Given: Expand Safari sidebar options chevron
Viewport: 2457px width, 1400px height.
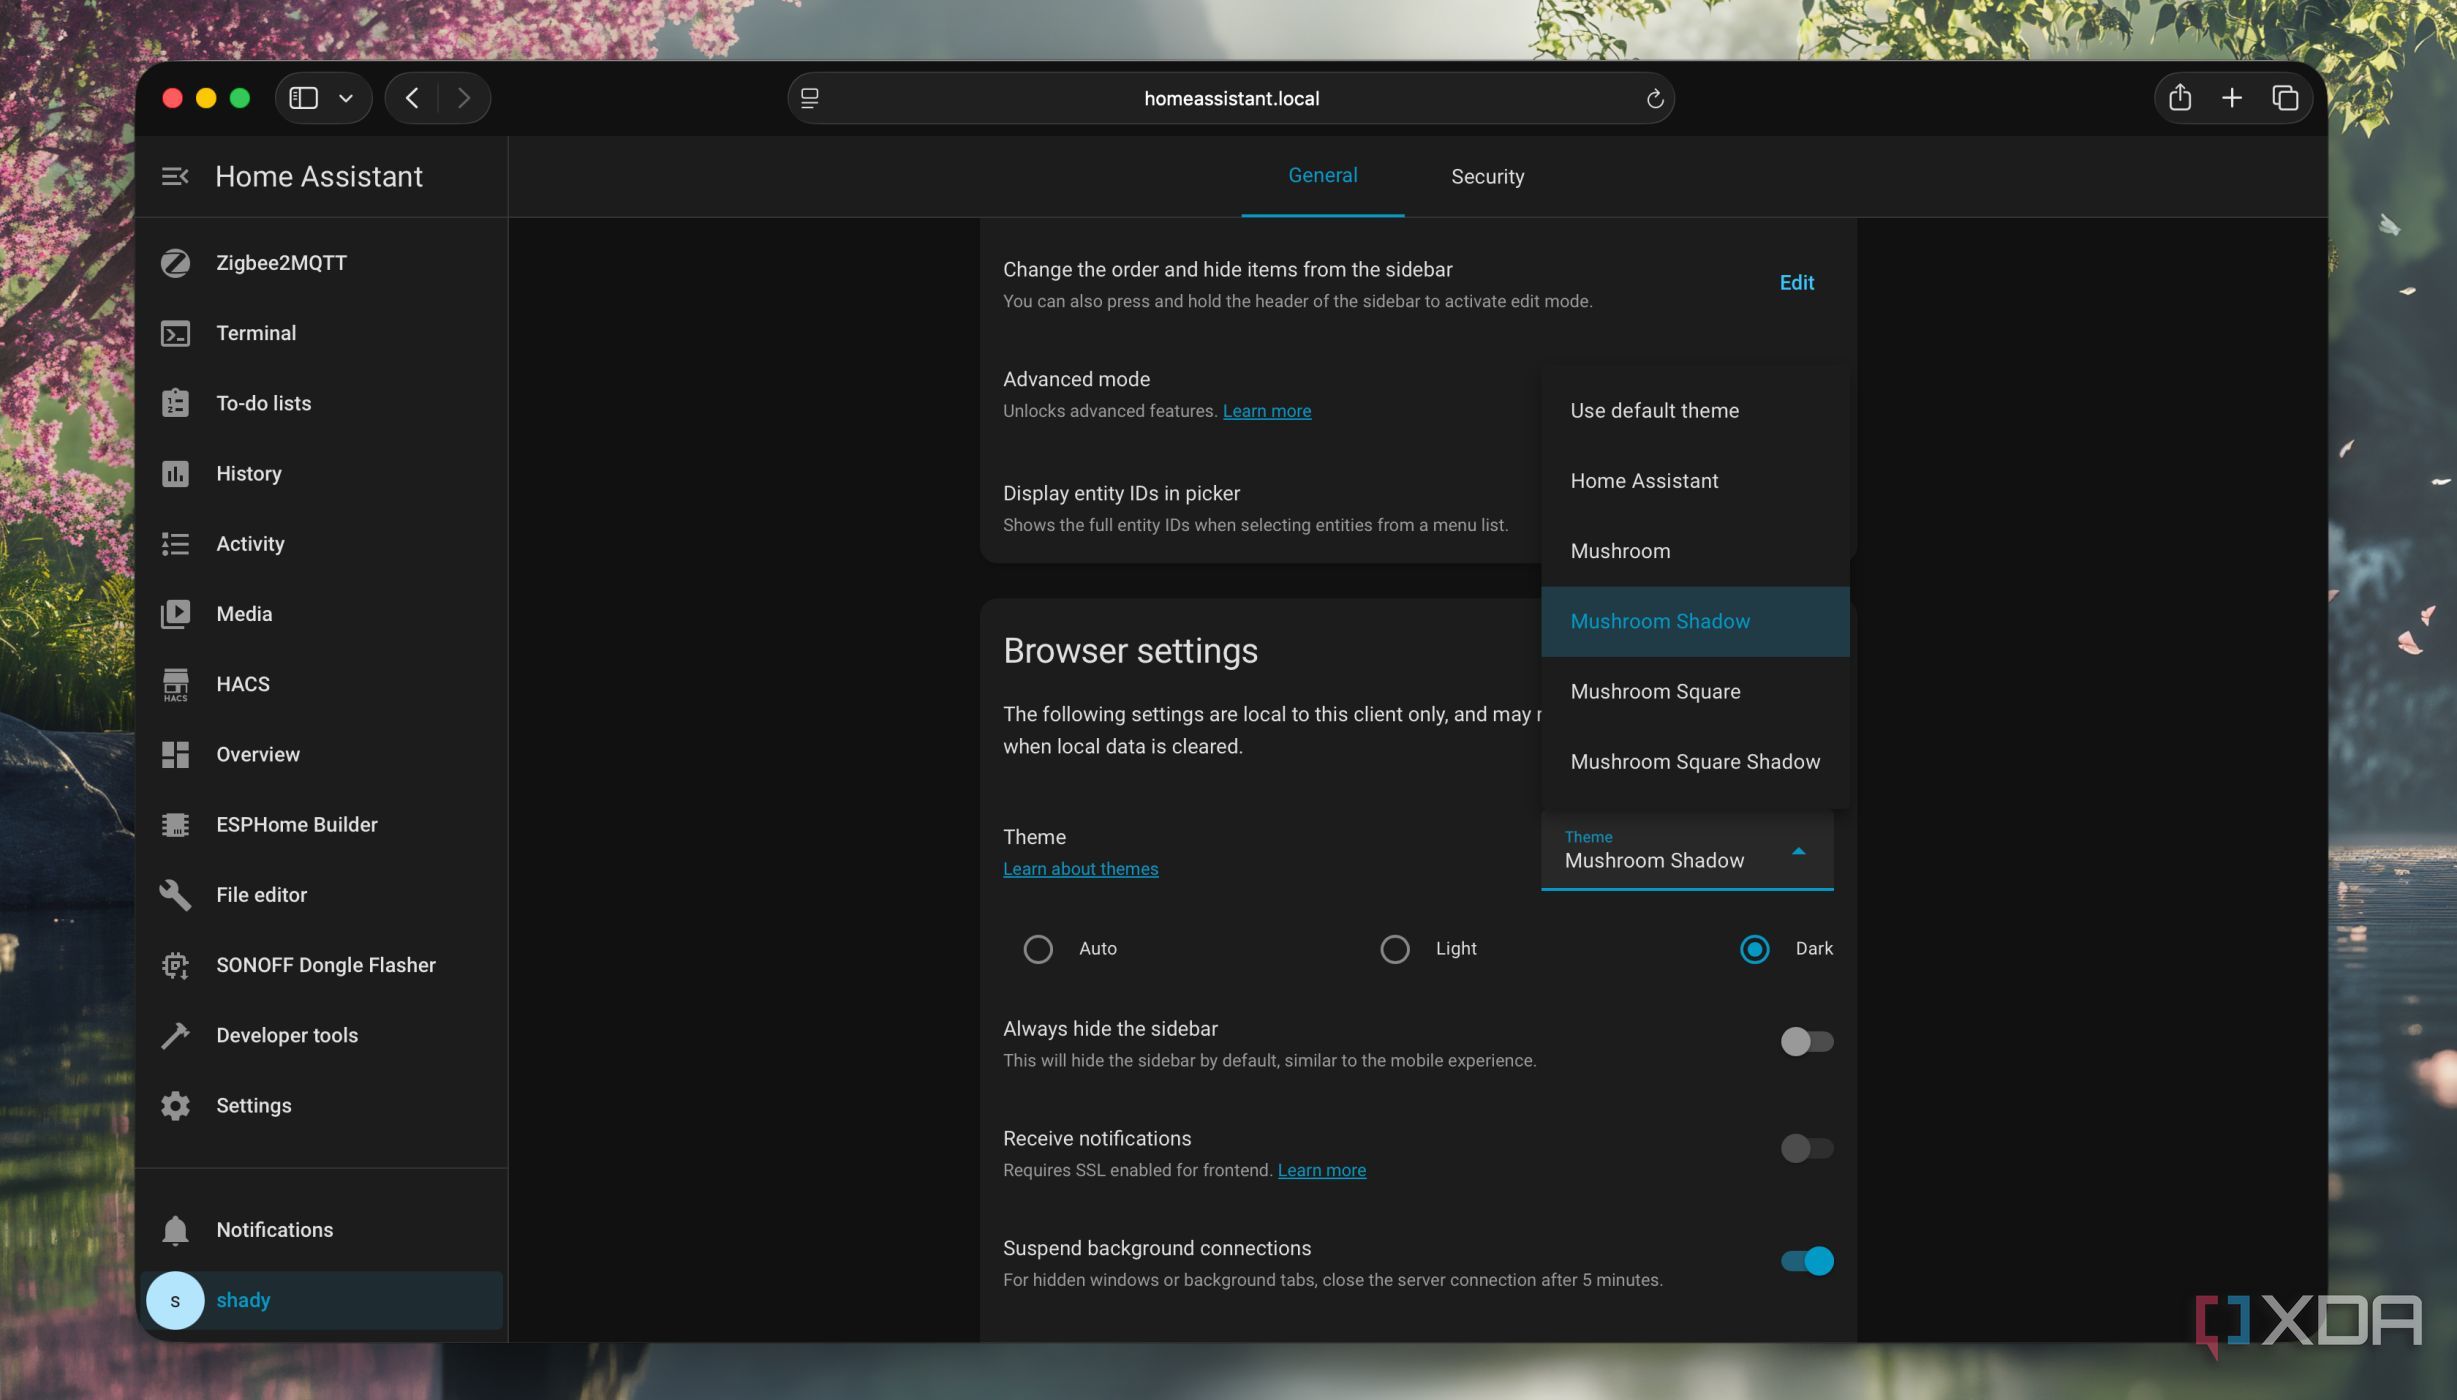Looking at the screenshot, I should click(x=346, y=98).
